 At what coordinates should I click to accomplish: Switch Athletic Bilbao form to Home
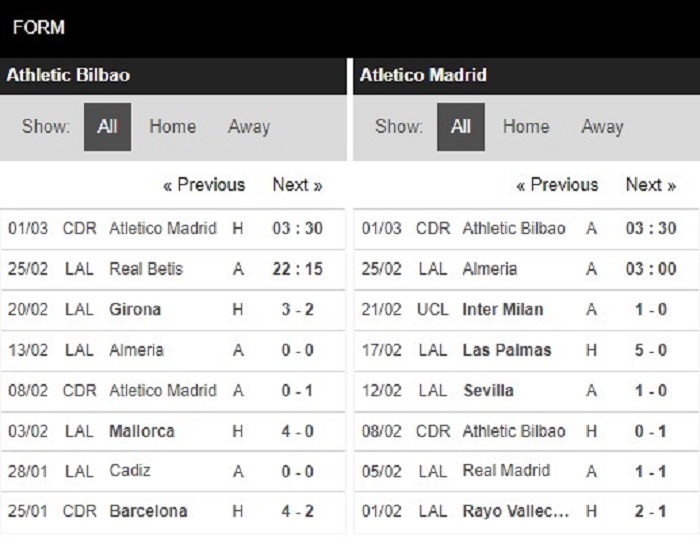pos(172,127)
